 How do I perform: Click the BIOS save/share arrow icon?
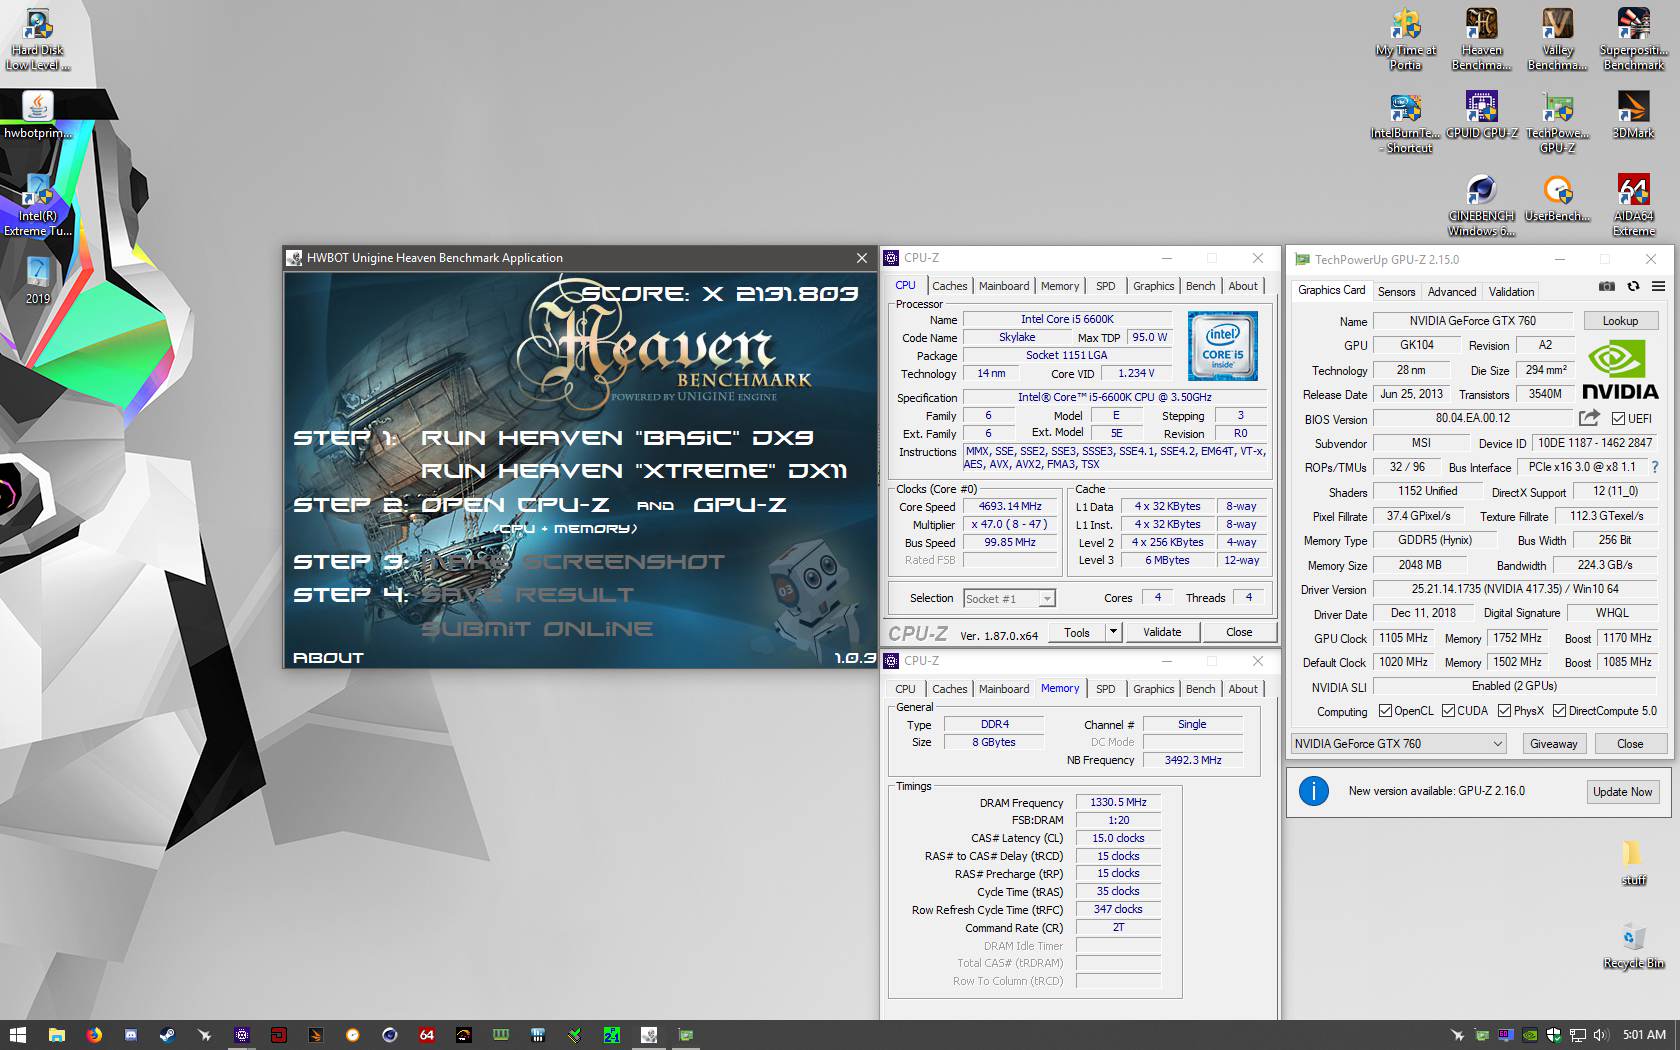click(x=1590, y=417)
